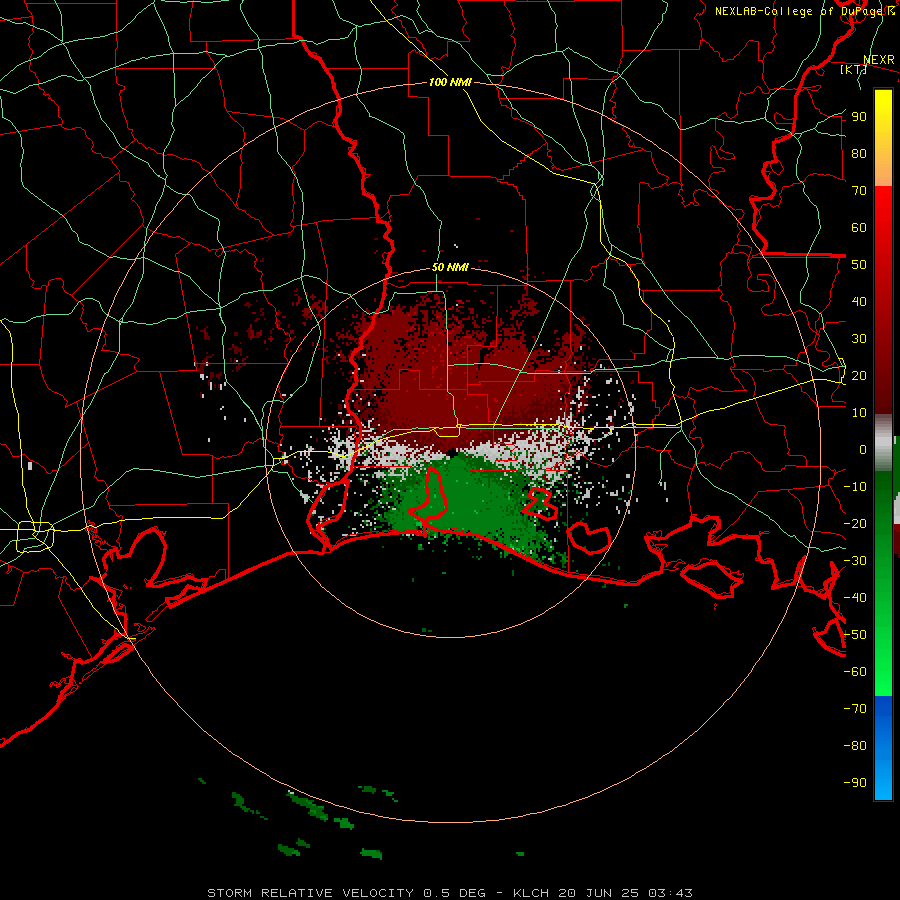Click the positive 70 scale value

point(859,191)
